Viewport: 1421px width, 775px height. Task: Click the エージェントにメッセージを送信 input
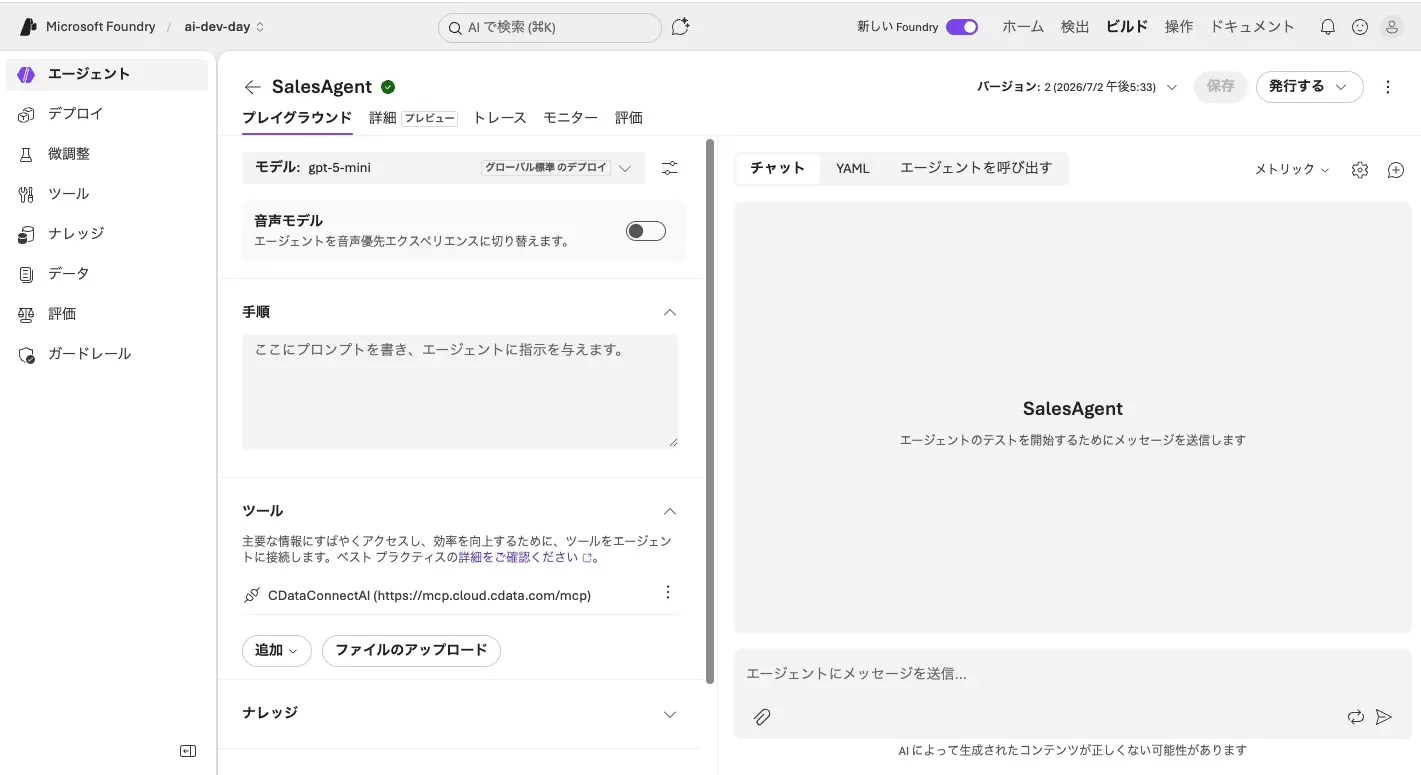[x=1073, y=674]
